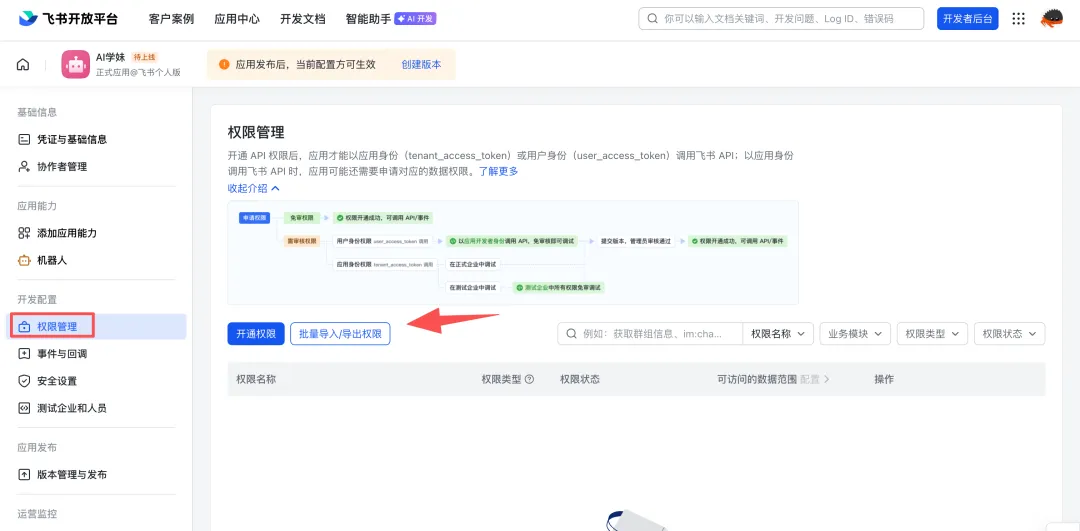
Task: Select 机器人 in sidebar
Action: (x=98, y=260)
